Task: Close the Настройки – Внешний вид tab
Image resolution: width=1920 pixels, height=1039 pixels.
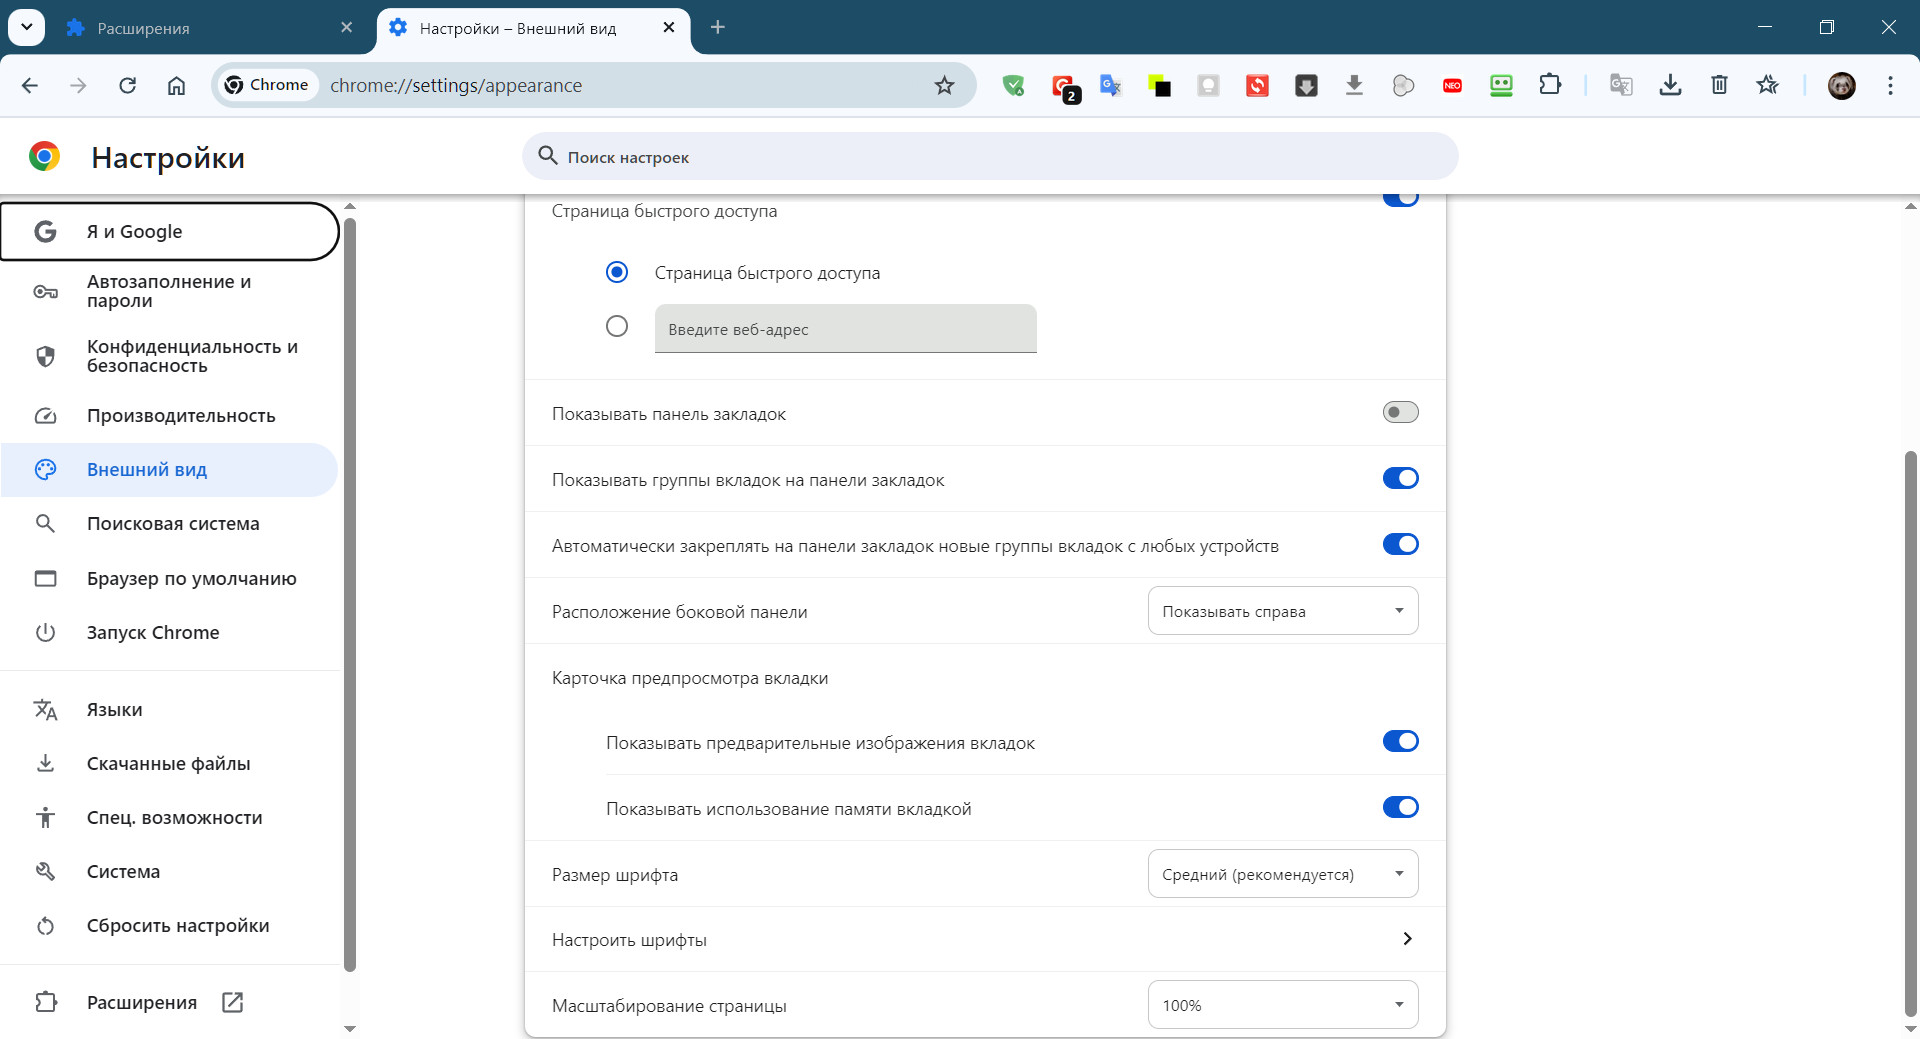Action: 669,27
